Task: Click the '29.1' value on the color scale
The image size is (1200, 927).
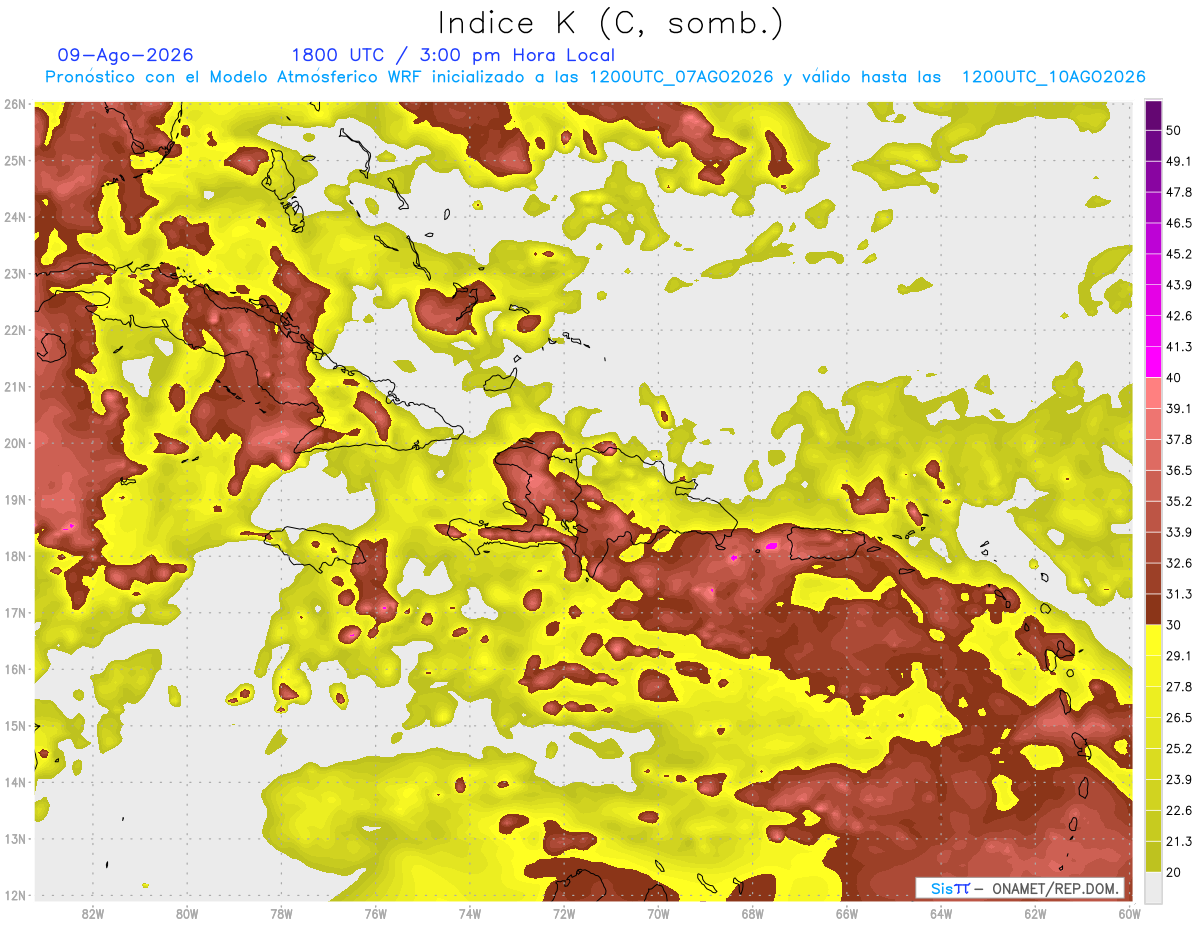Action: click(x=1179, y=656)
